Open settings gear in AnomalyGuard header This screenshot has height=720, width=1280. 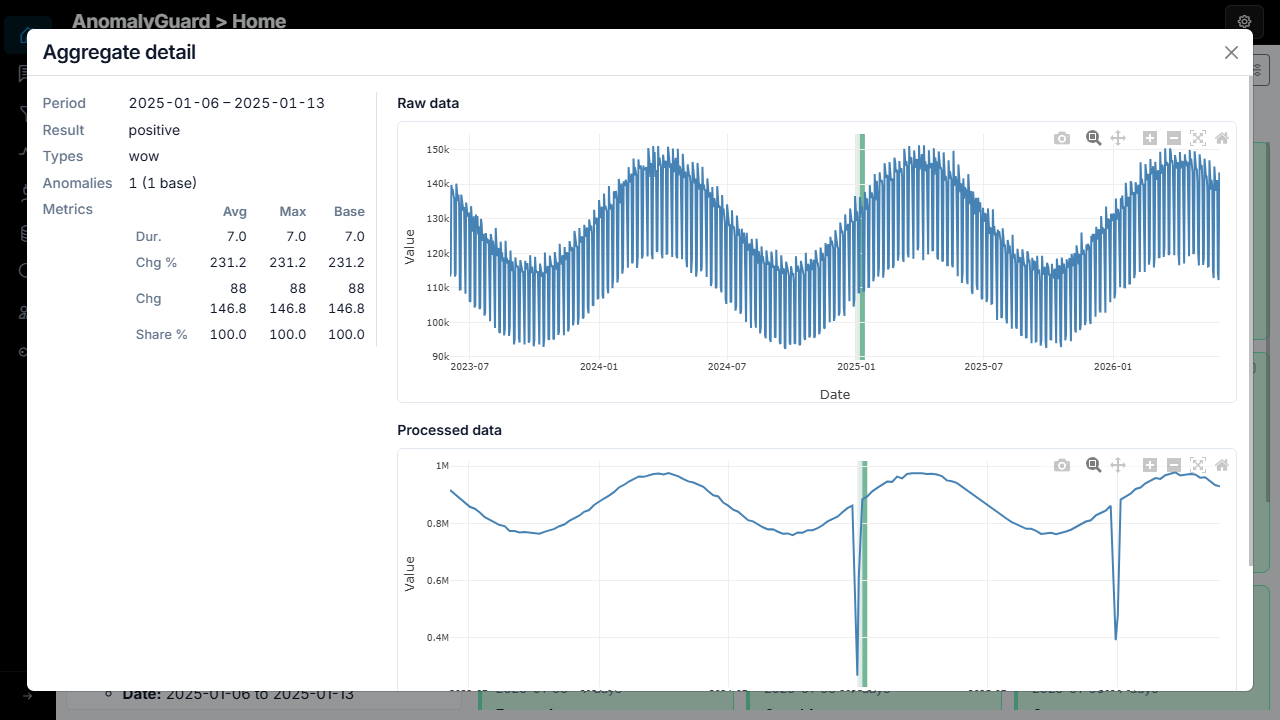click(1244, 21)
